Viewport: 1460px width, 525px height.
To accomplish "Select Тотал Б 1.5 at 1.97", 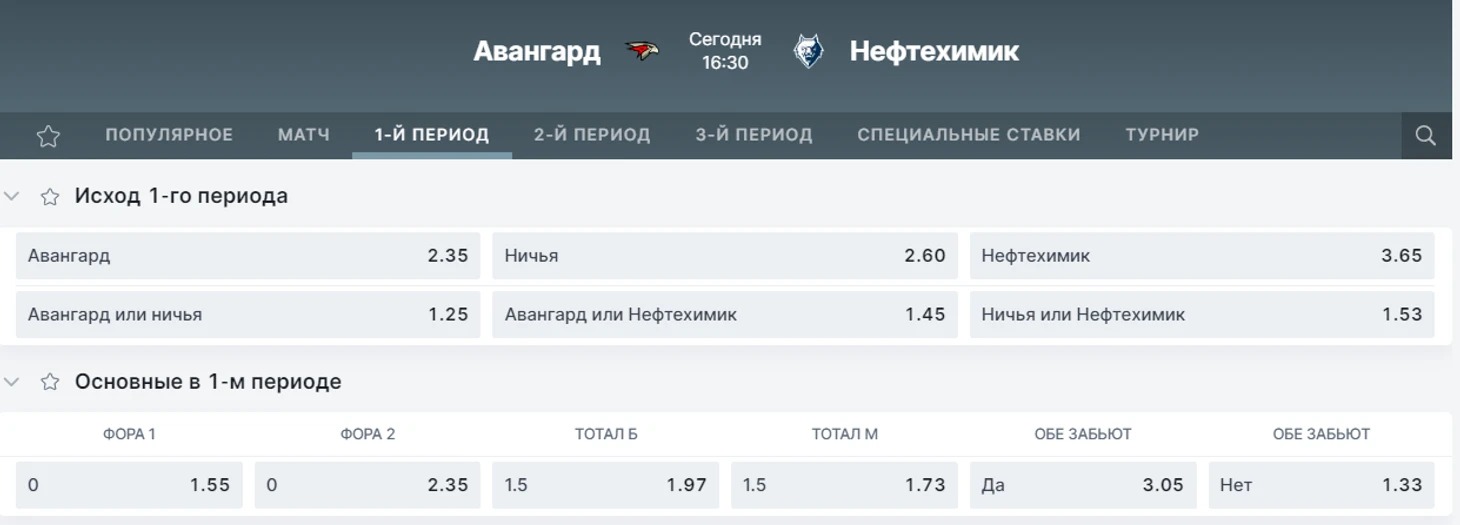I will point(606,485).
